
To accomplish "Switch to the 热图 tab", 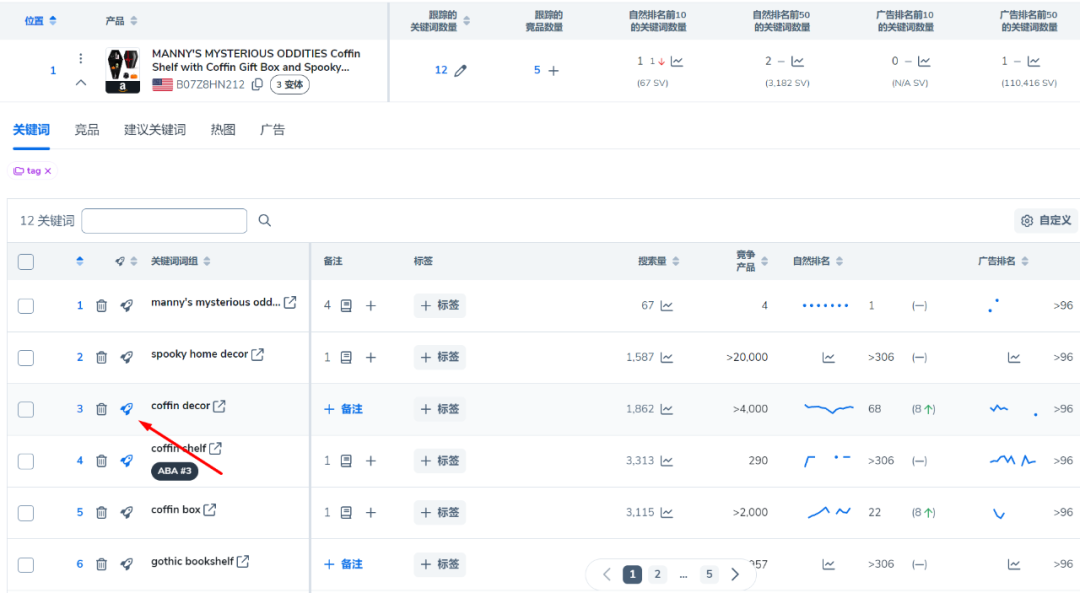I will tap(222, 129).
